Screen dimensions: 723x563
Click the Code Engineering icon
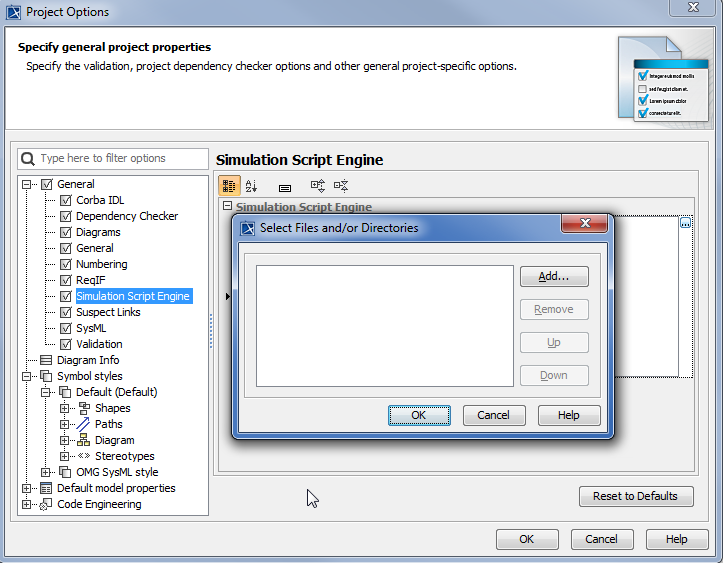pyautogui.click(x=46, y=504)
